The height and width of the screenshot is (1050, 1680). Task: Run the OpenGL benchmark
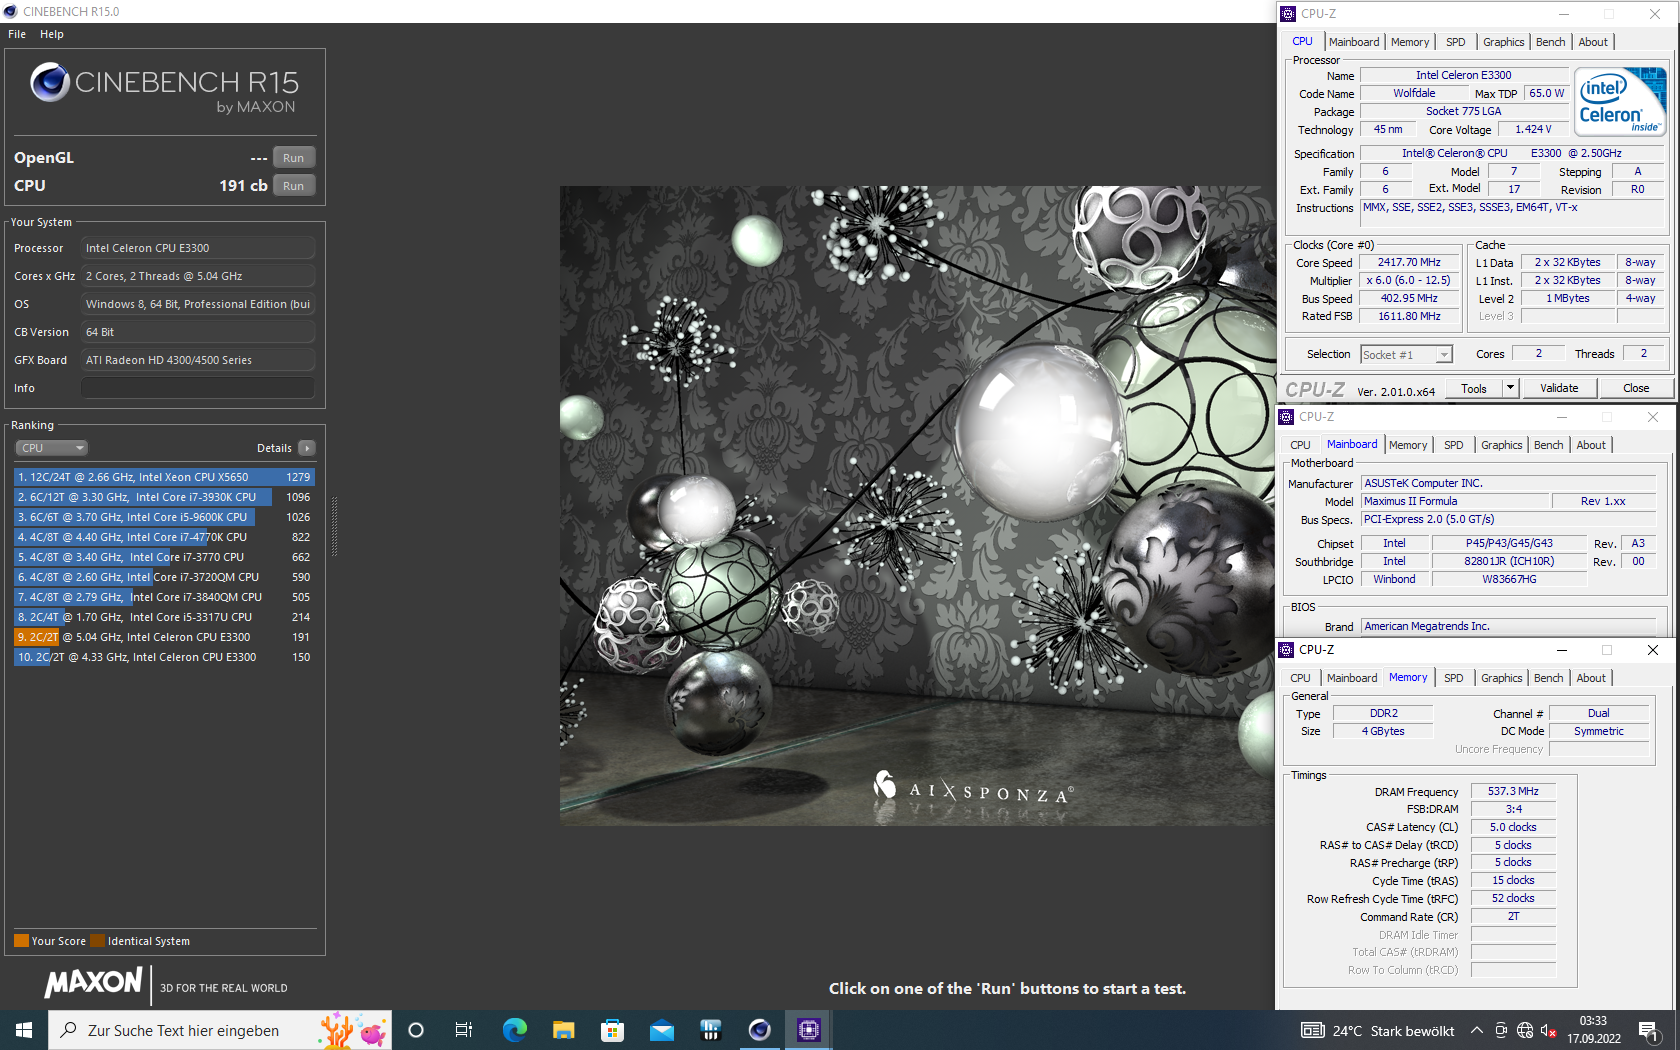click(x=293, y=158)
